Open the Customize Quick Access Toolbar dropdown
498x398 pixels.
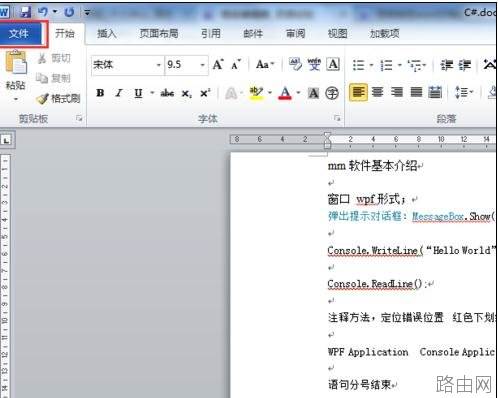(x=87, y=13)
